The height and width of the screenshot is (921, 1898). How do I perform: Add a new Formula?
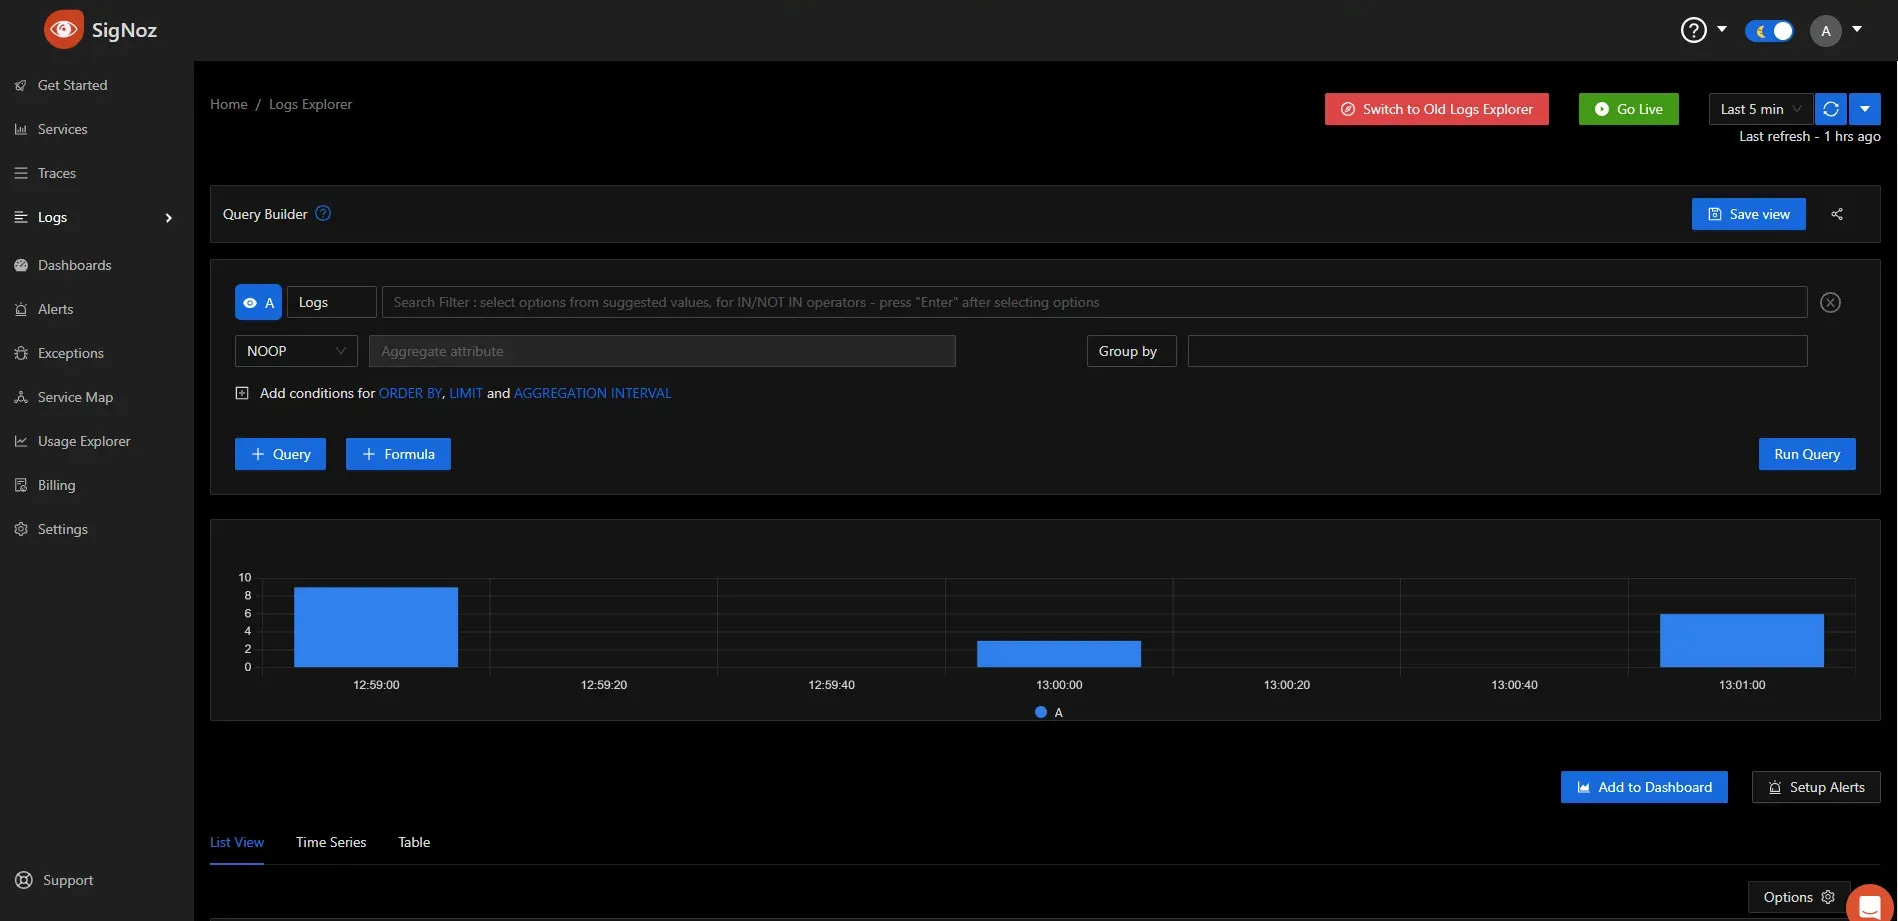pyautogui.click(x=398, y=454)
